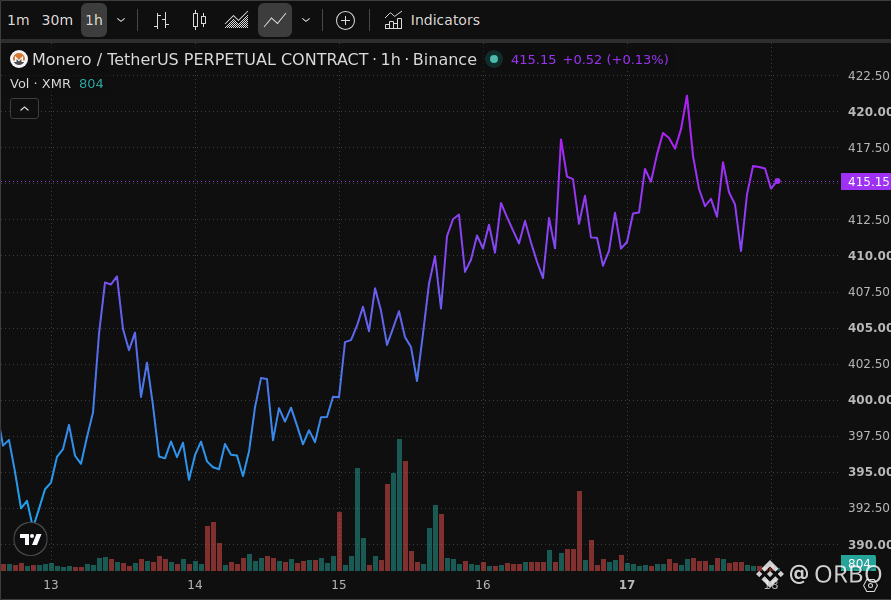This screenshot has height=600, width=891.
Task: Click the 410.00 price axis label
Action: 869,256
